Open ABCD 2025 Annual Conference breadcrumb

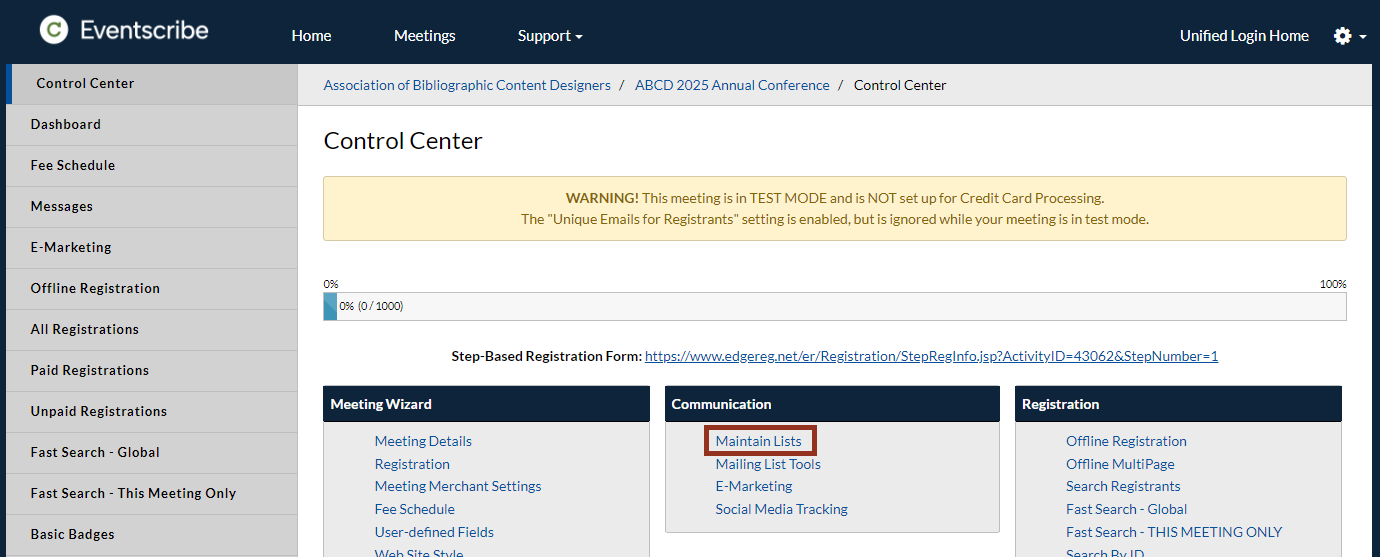pos(732,85)
